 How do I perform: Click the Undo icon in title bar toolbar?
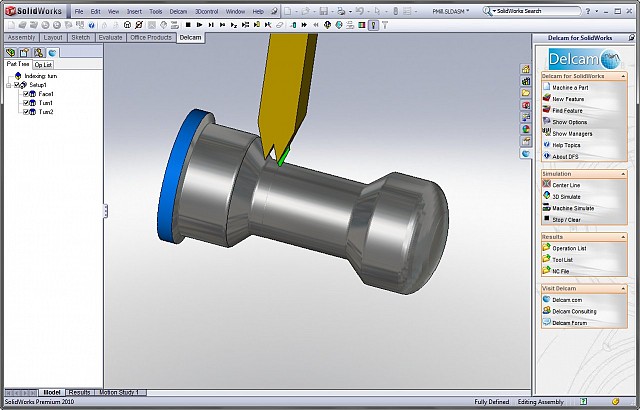[359, 11]
